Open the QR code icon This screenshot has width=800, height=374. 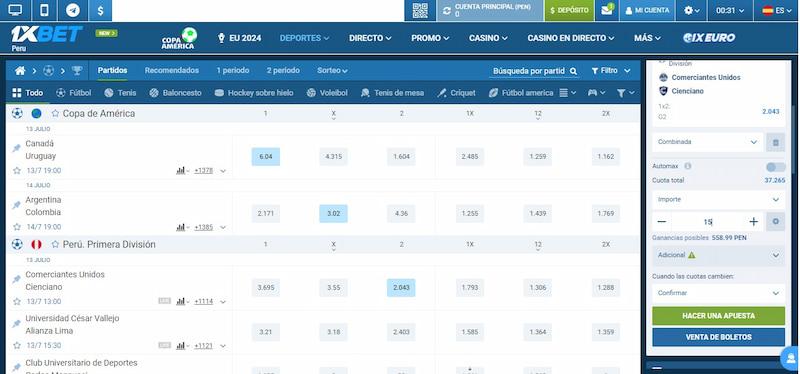click(x=420, y=10)
